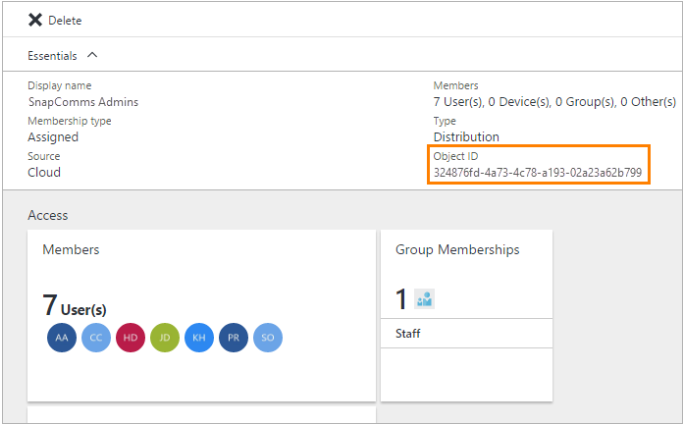Open the CC member avatar
The image size is (685, 426).
click(x=96, y=337)
